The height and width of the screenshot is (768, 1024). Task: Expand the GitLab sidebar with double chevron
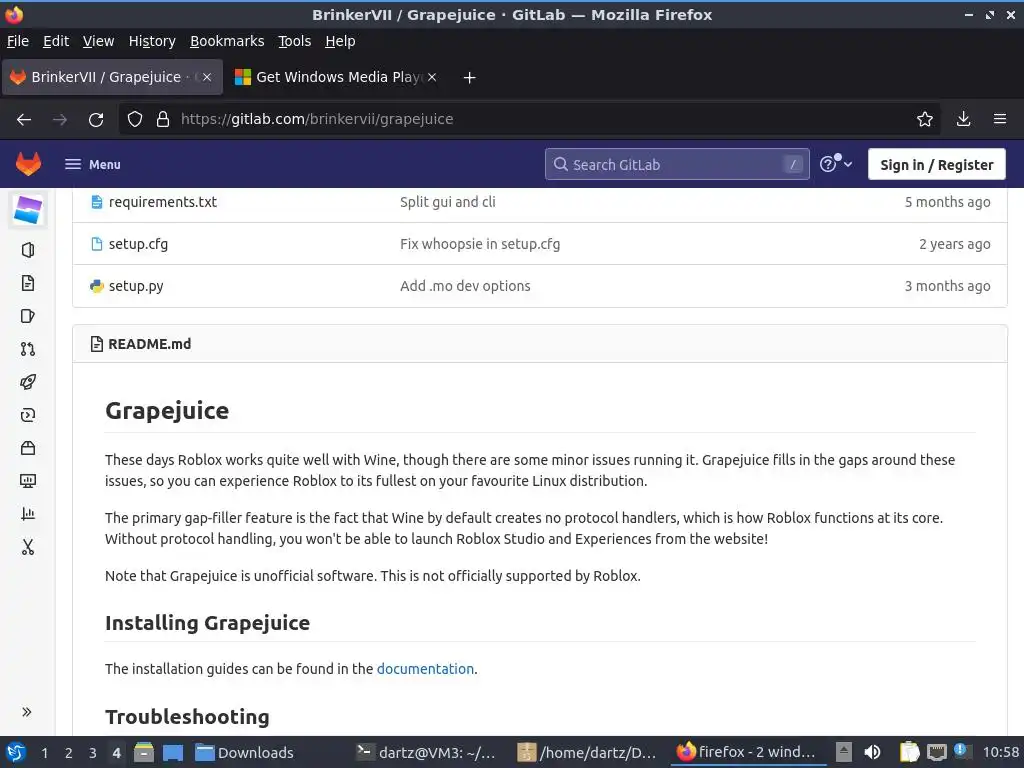(x=27, y=712)
